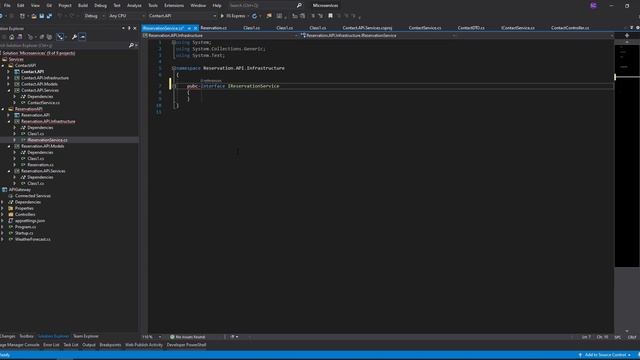Image resolution: width=640 pixels, height=360 pixels.
Task: Open the Team Explorer panel tab
Action: click(x=86, y=336)
